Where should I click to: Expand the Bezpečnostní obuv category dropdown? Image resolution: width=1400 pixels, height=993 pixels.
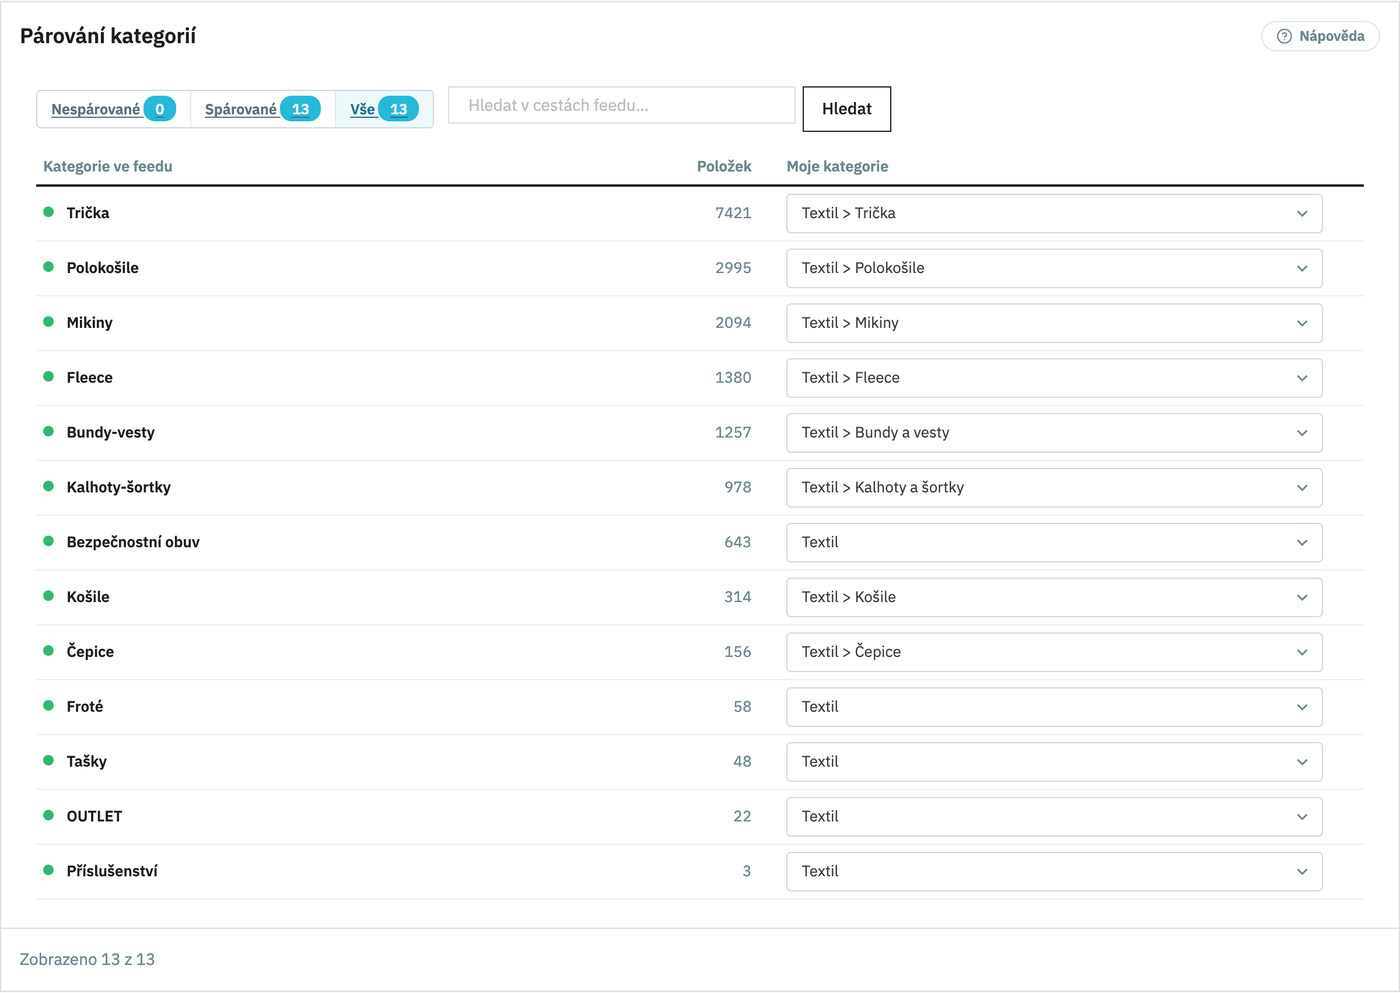[x=1054, y=542]
